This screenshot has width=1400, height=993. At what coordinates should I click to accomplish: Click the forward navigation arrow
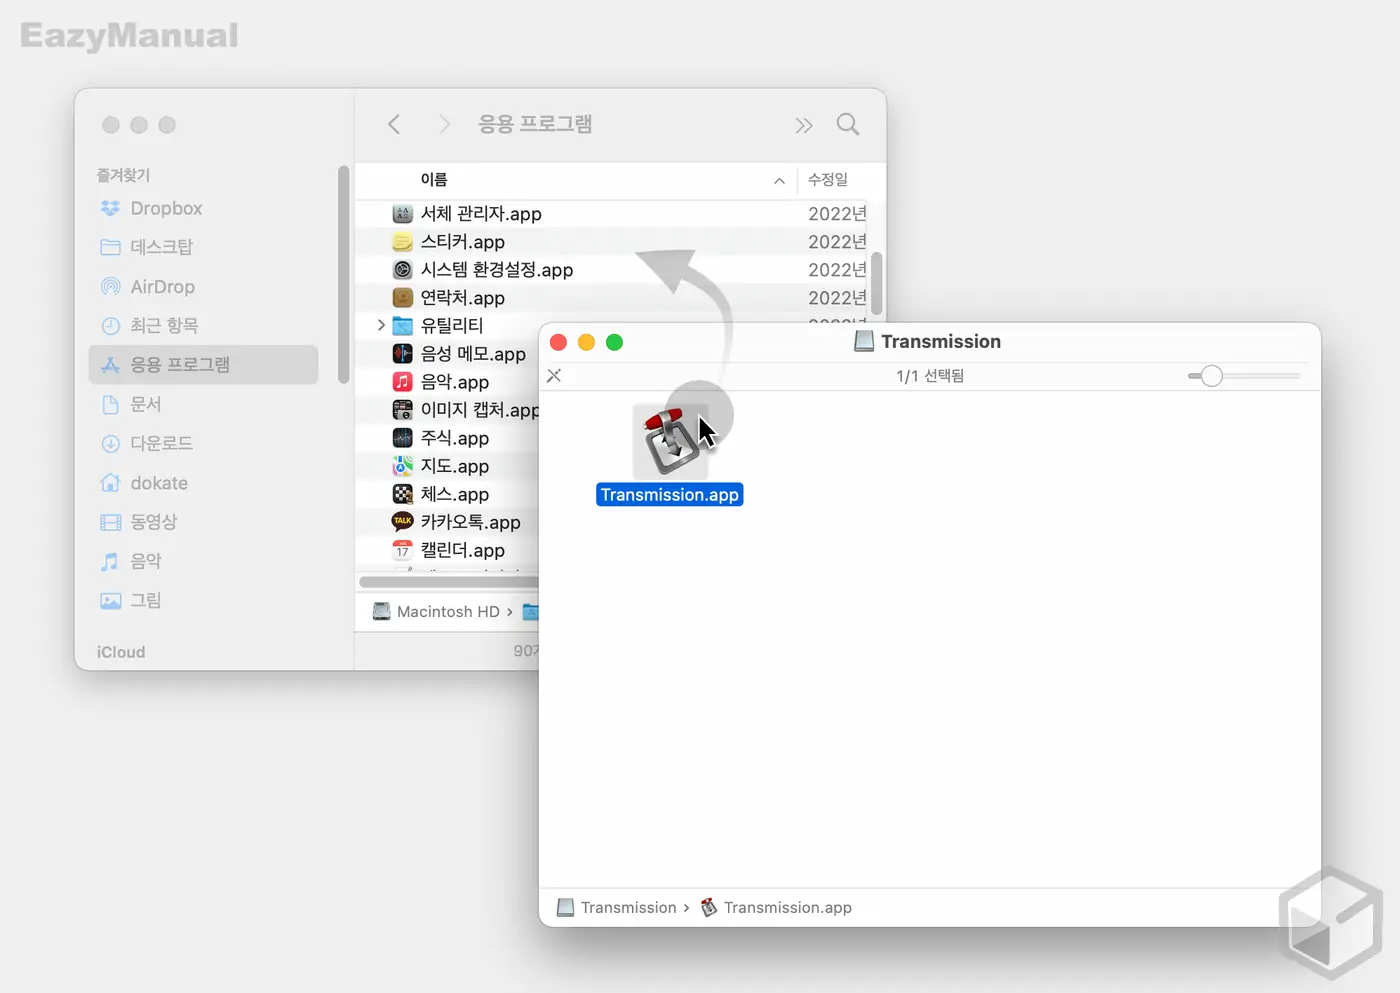click(444, 124)
